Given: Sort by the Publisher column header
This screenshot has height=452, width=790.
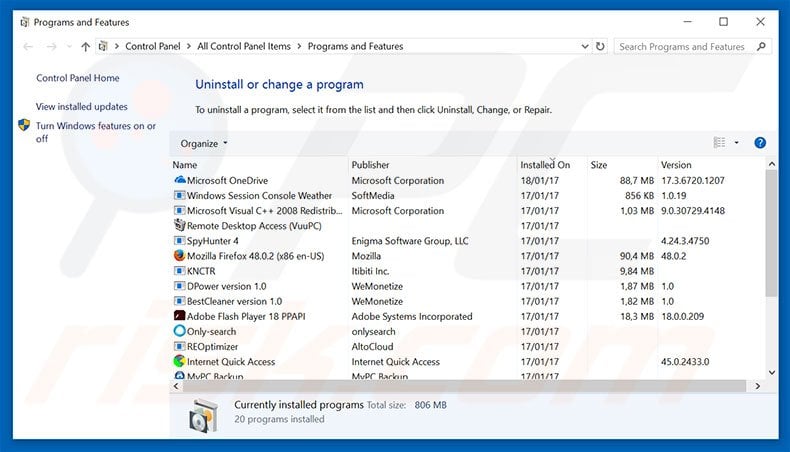Looking at the screenshot, I should pyautogui.click(x=370, y=165).
